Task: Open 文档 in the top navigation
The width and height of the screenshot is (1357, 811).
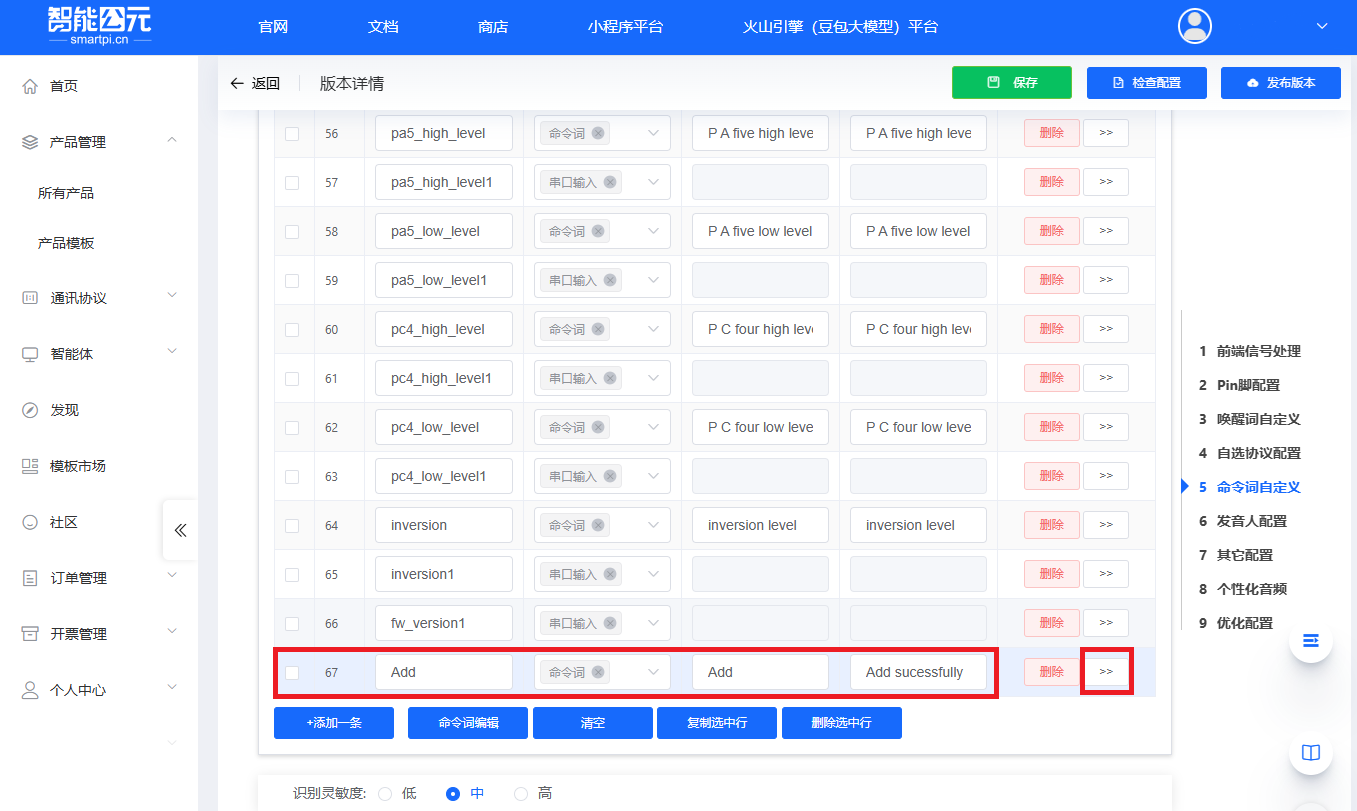Action: click(383, 27)
